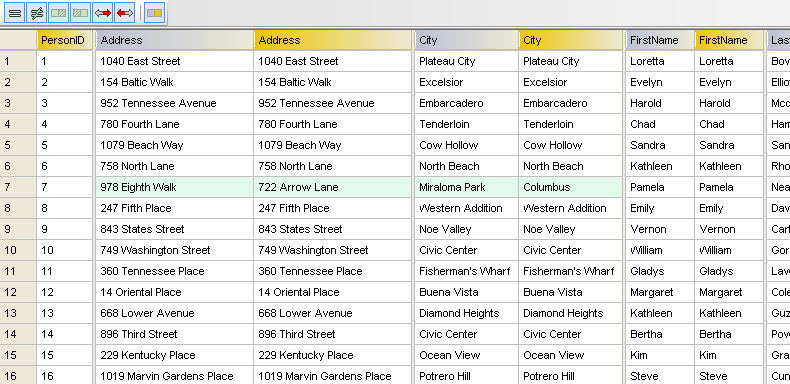Select row header number 16
This screenshot has height=384, width=790.
(18, 376)
